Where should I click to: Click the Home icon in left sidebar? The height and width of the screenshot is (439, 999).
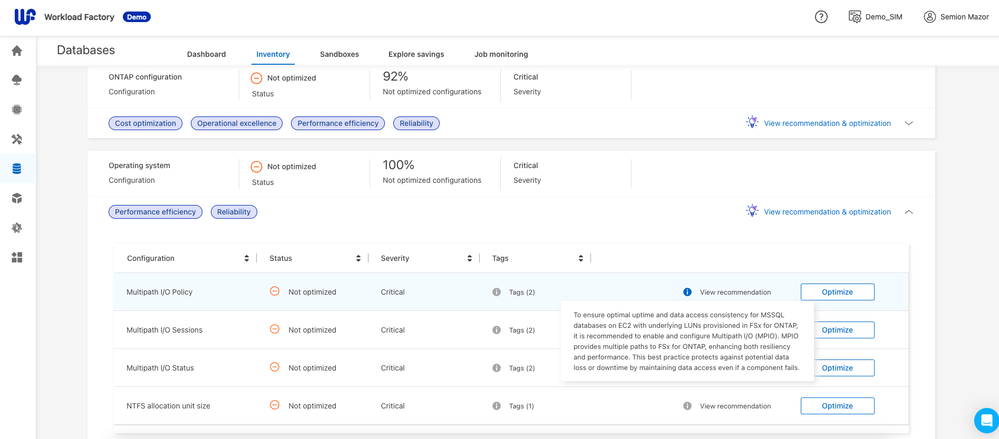(x=17, y=50)
